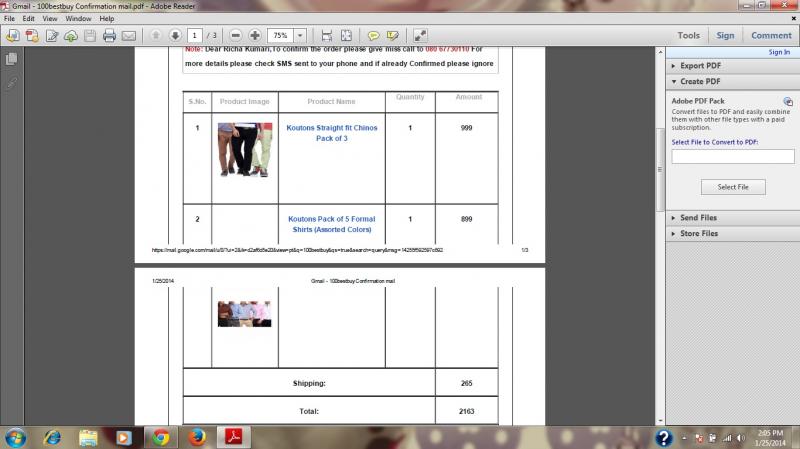Click the chinos product image
The width and height of the screenshot is (800, 449).
[245, 149]
